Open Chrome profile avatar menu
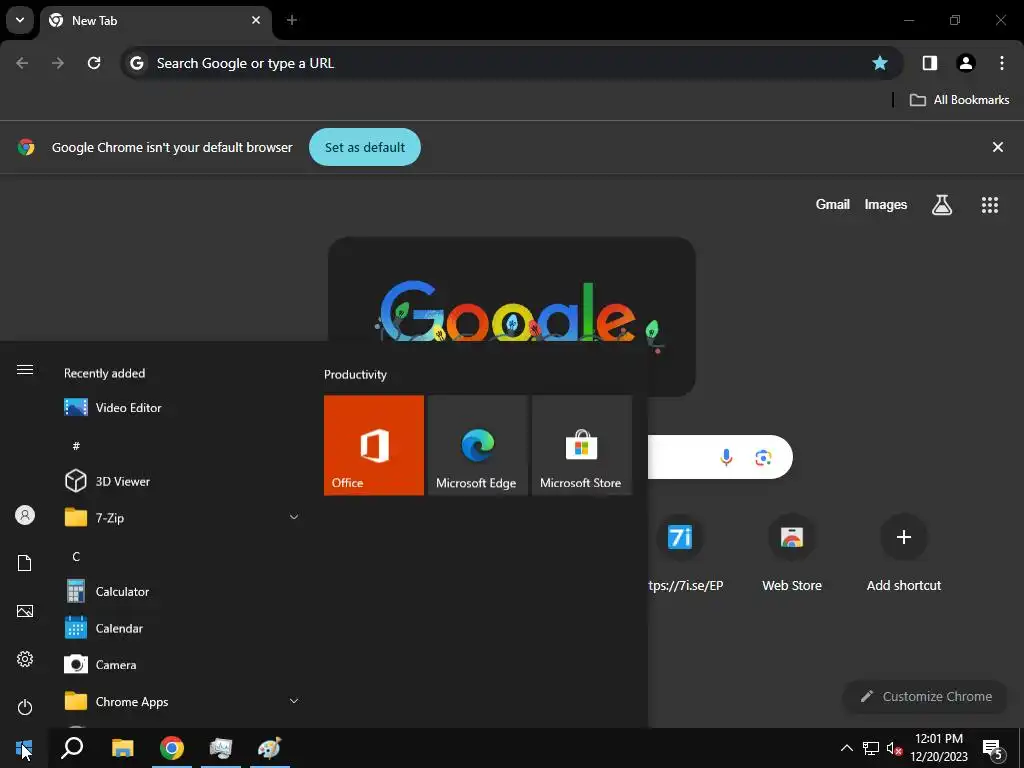Screen dimensions: 1024x768 [966, 63]
